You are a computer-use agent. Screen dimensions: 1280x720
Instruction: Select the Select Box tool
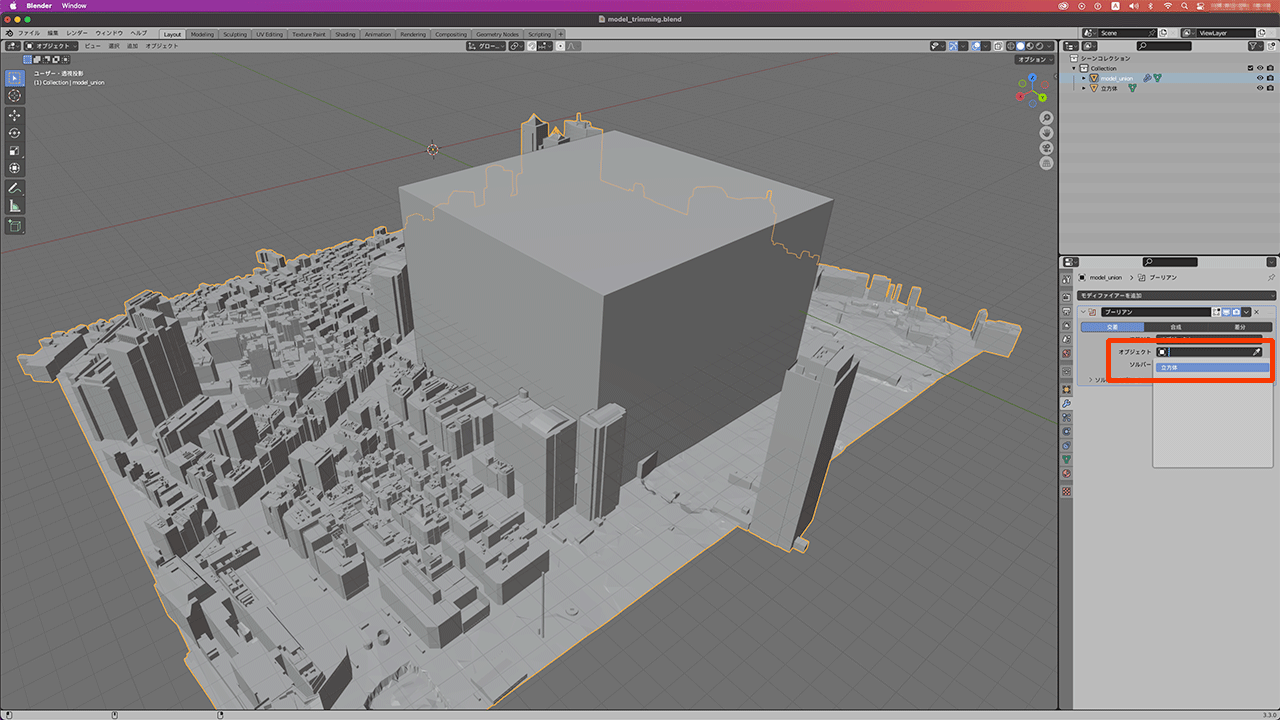coord(15,78)
